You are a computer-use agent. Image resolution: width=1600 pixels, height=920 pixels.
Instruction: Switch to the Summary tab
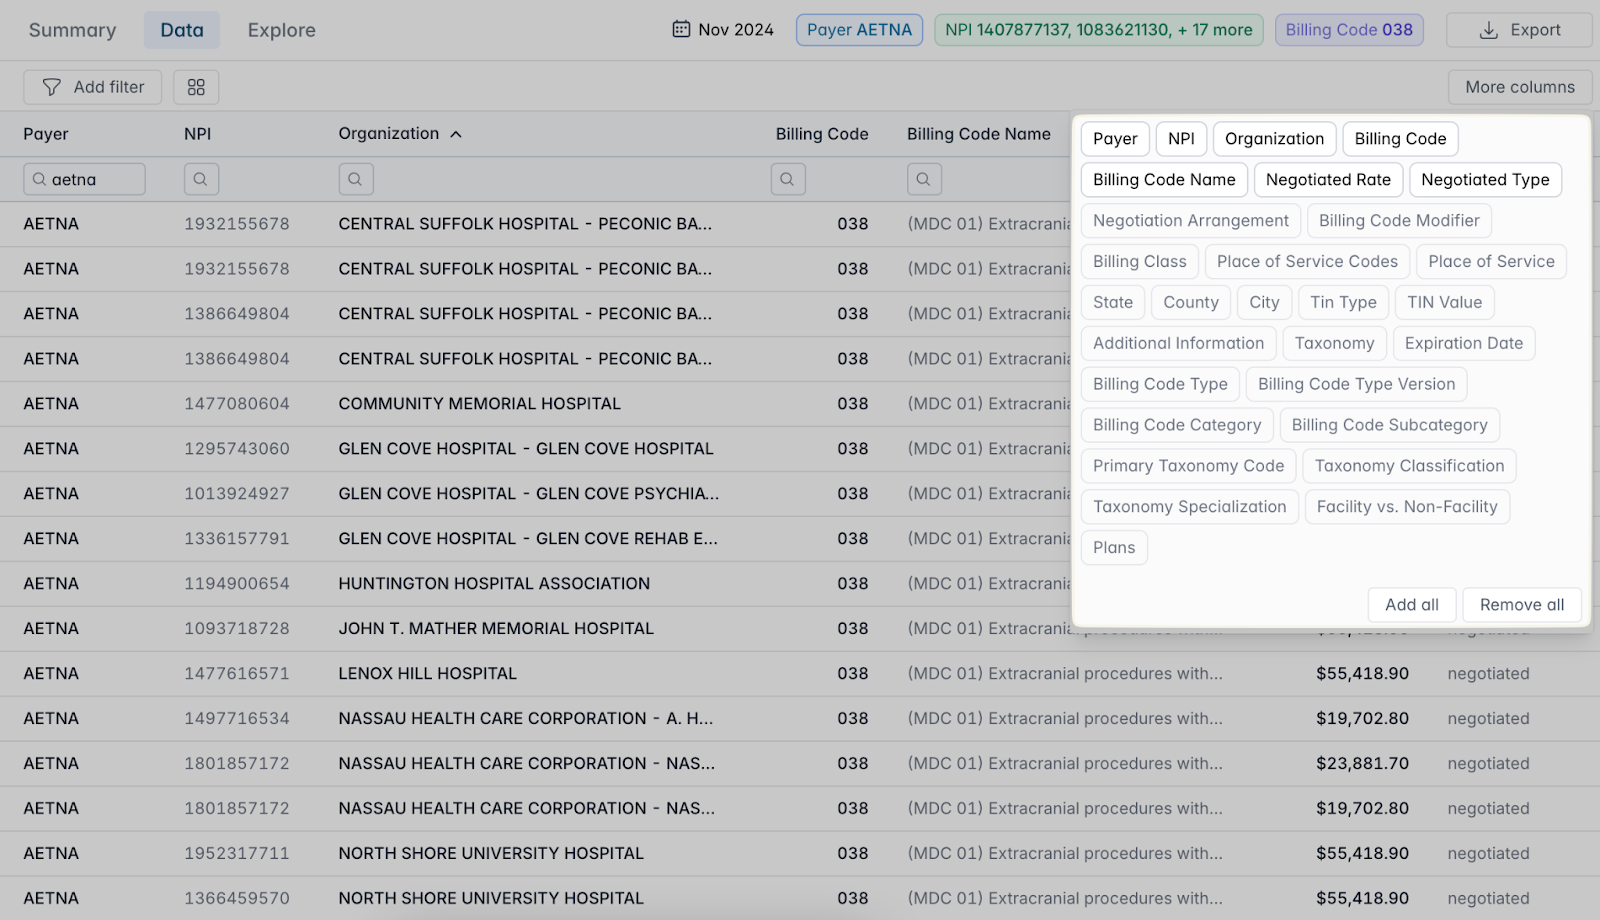pyautogui.click(x=71, y=30)
